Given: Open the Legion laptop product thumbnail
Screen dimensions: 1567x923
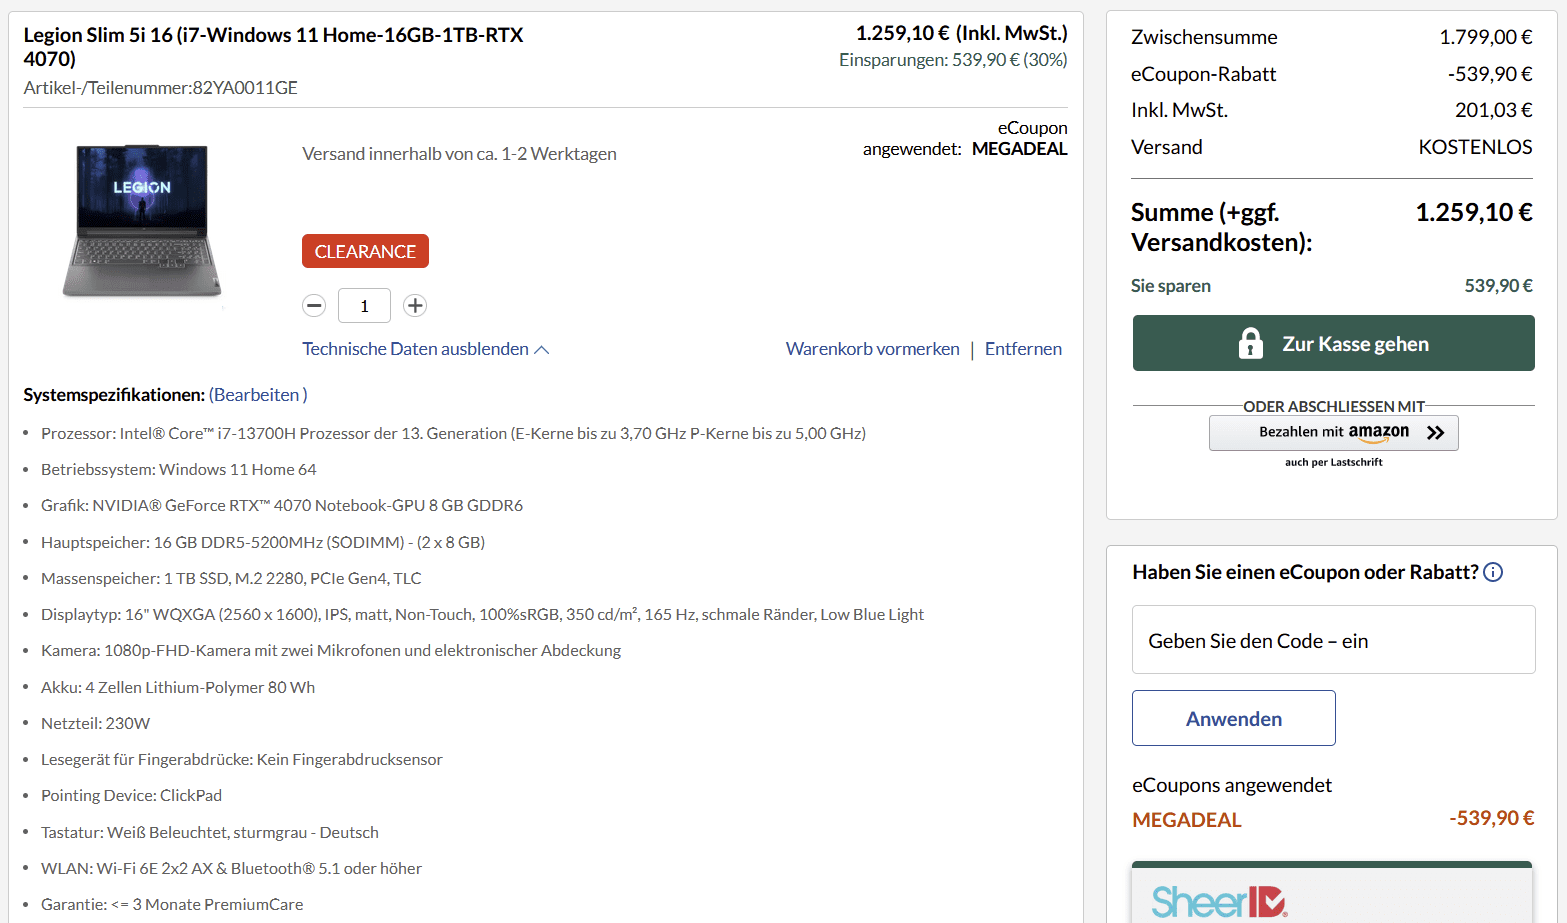Looking at the screenshot, I should pyautogui.click(x=142, y=221).
